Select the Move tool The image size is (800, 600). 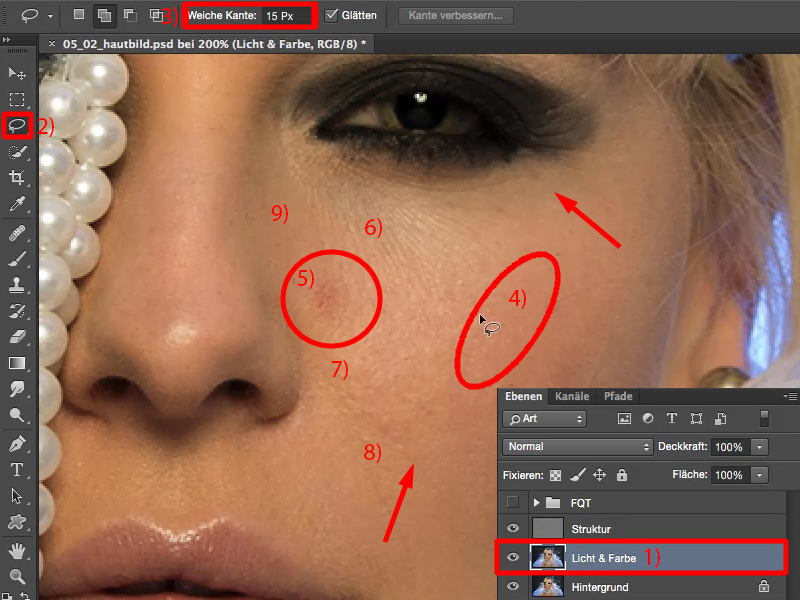[17, 73]
